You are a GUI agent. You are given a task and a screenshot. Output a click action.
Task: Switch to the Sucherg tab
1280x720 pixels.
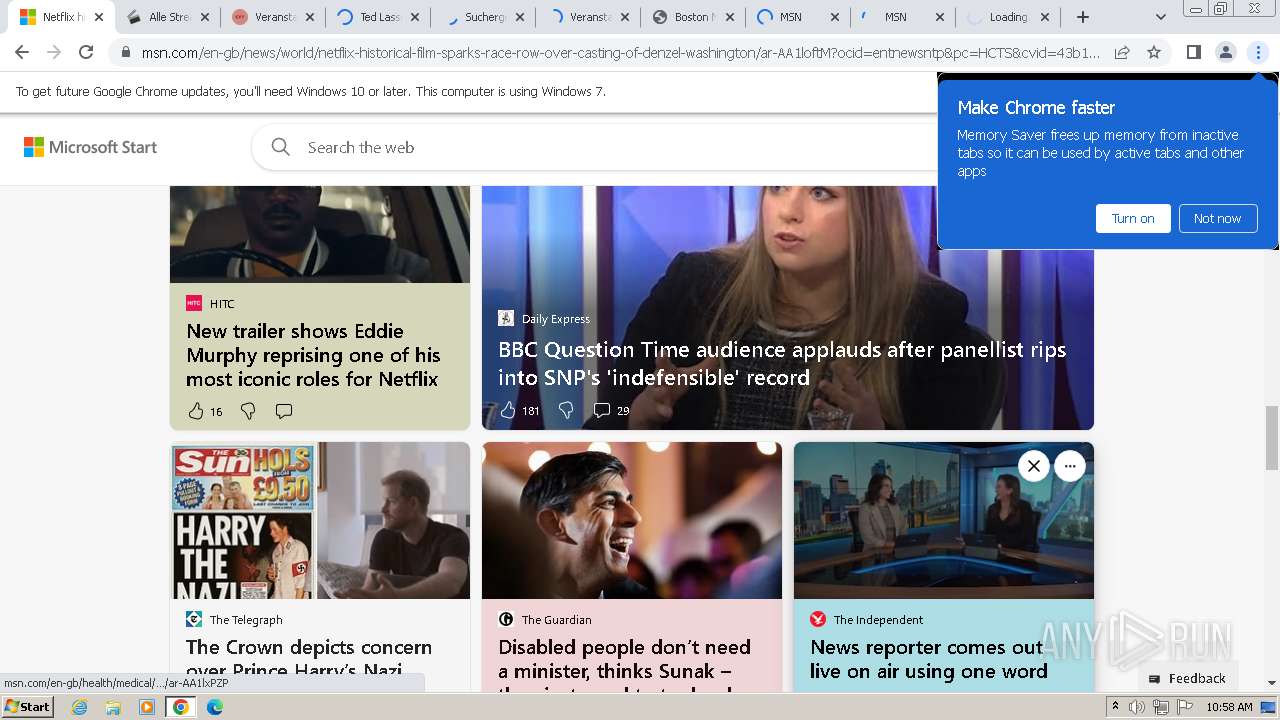pyautogui.click(x=485, y=17)
